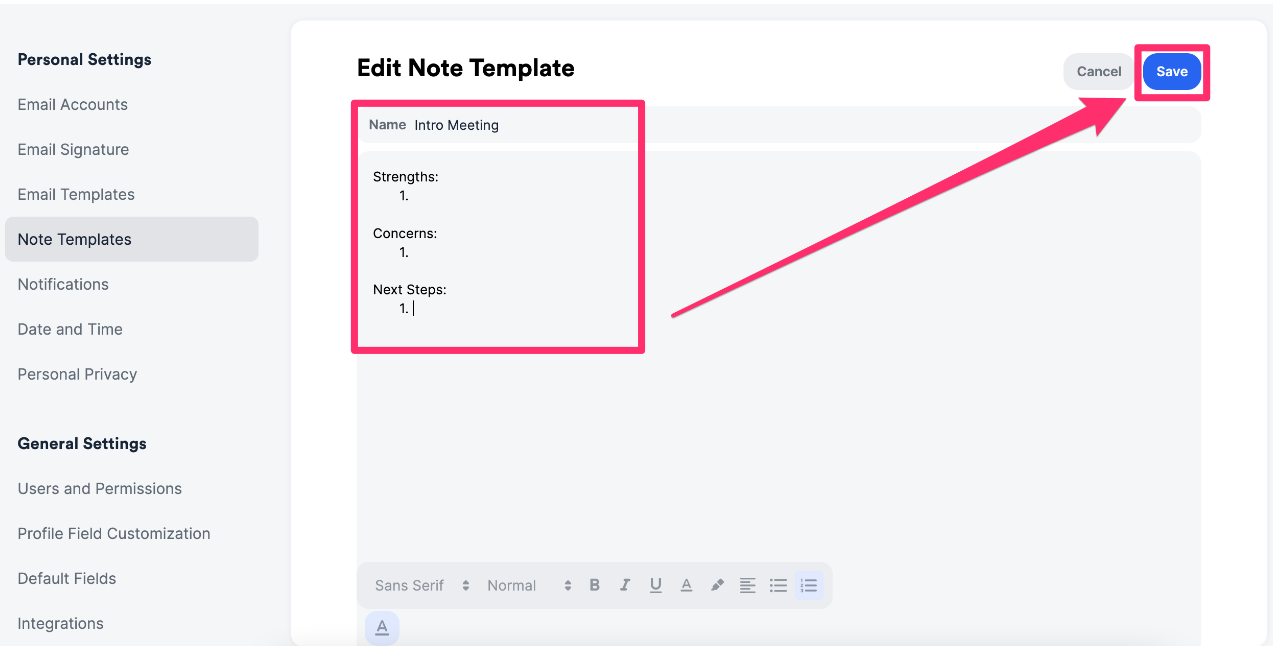This screenshot has height=646, width=1273.
Task: Create a bulleted list
Action: coord(778,585)
